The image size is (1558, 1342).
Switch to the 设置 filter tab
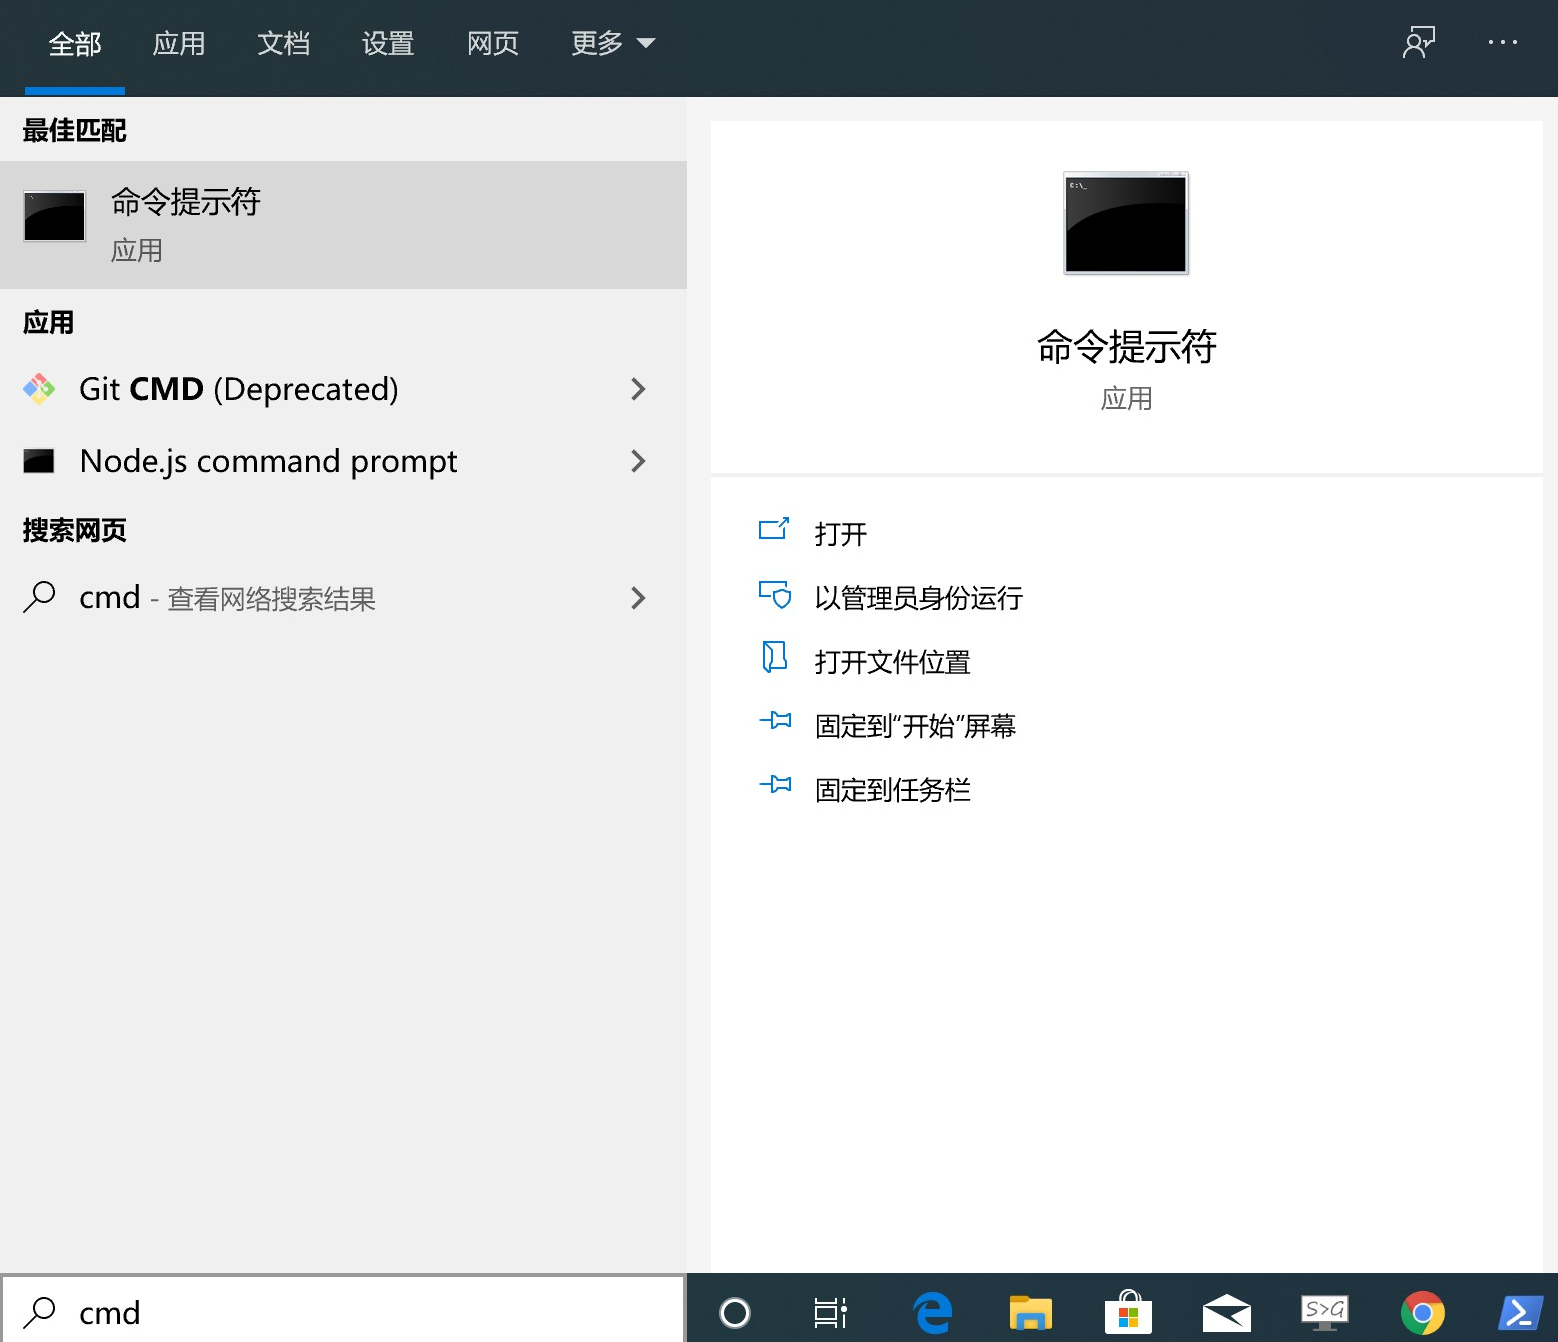click(x=387, y=43)
